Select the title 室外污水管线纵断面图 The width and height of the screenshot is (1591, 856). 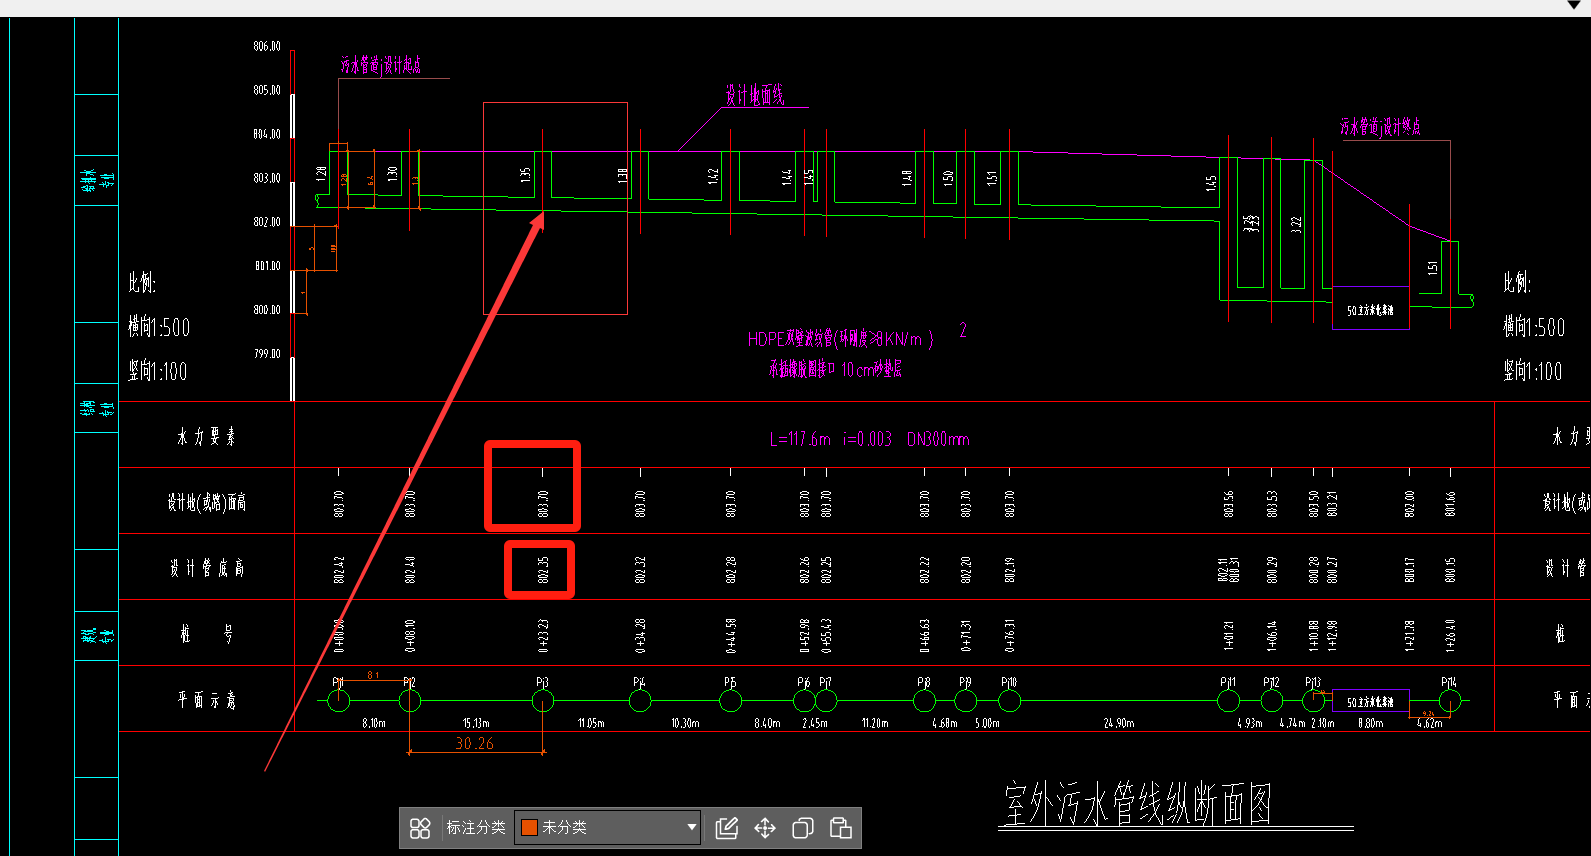[1138, 804]
